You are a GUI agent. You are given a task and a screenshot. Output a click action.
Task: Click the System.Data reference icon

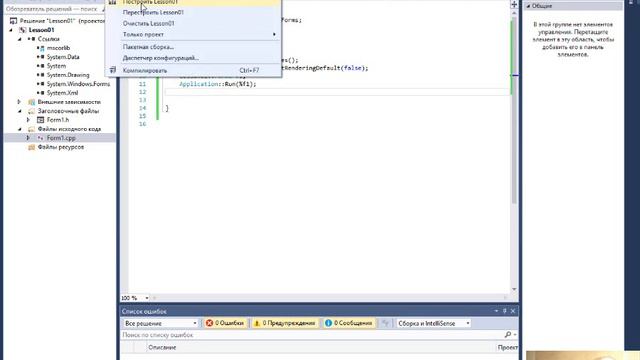point(41,57)
